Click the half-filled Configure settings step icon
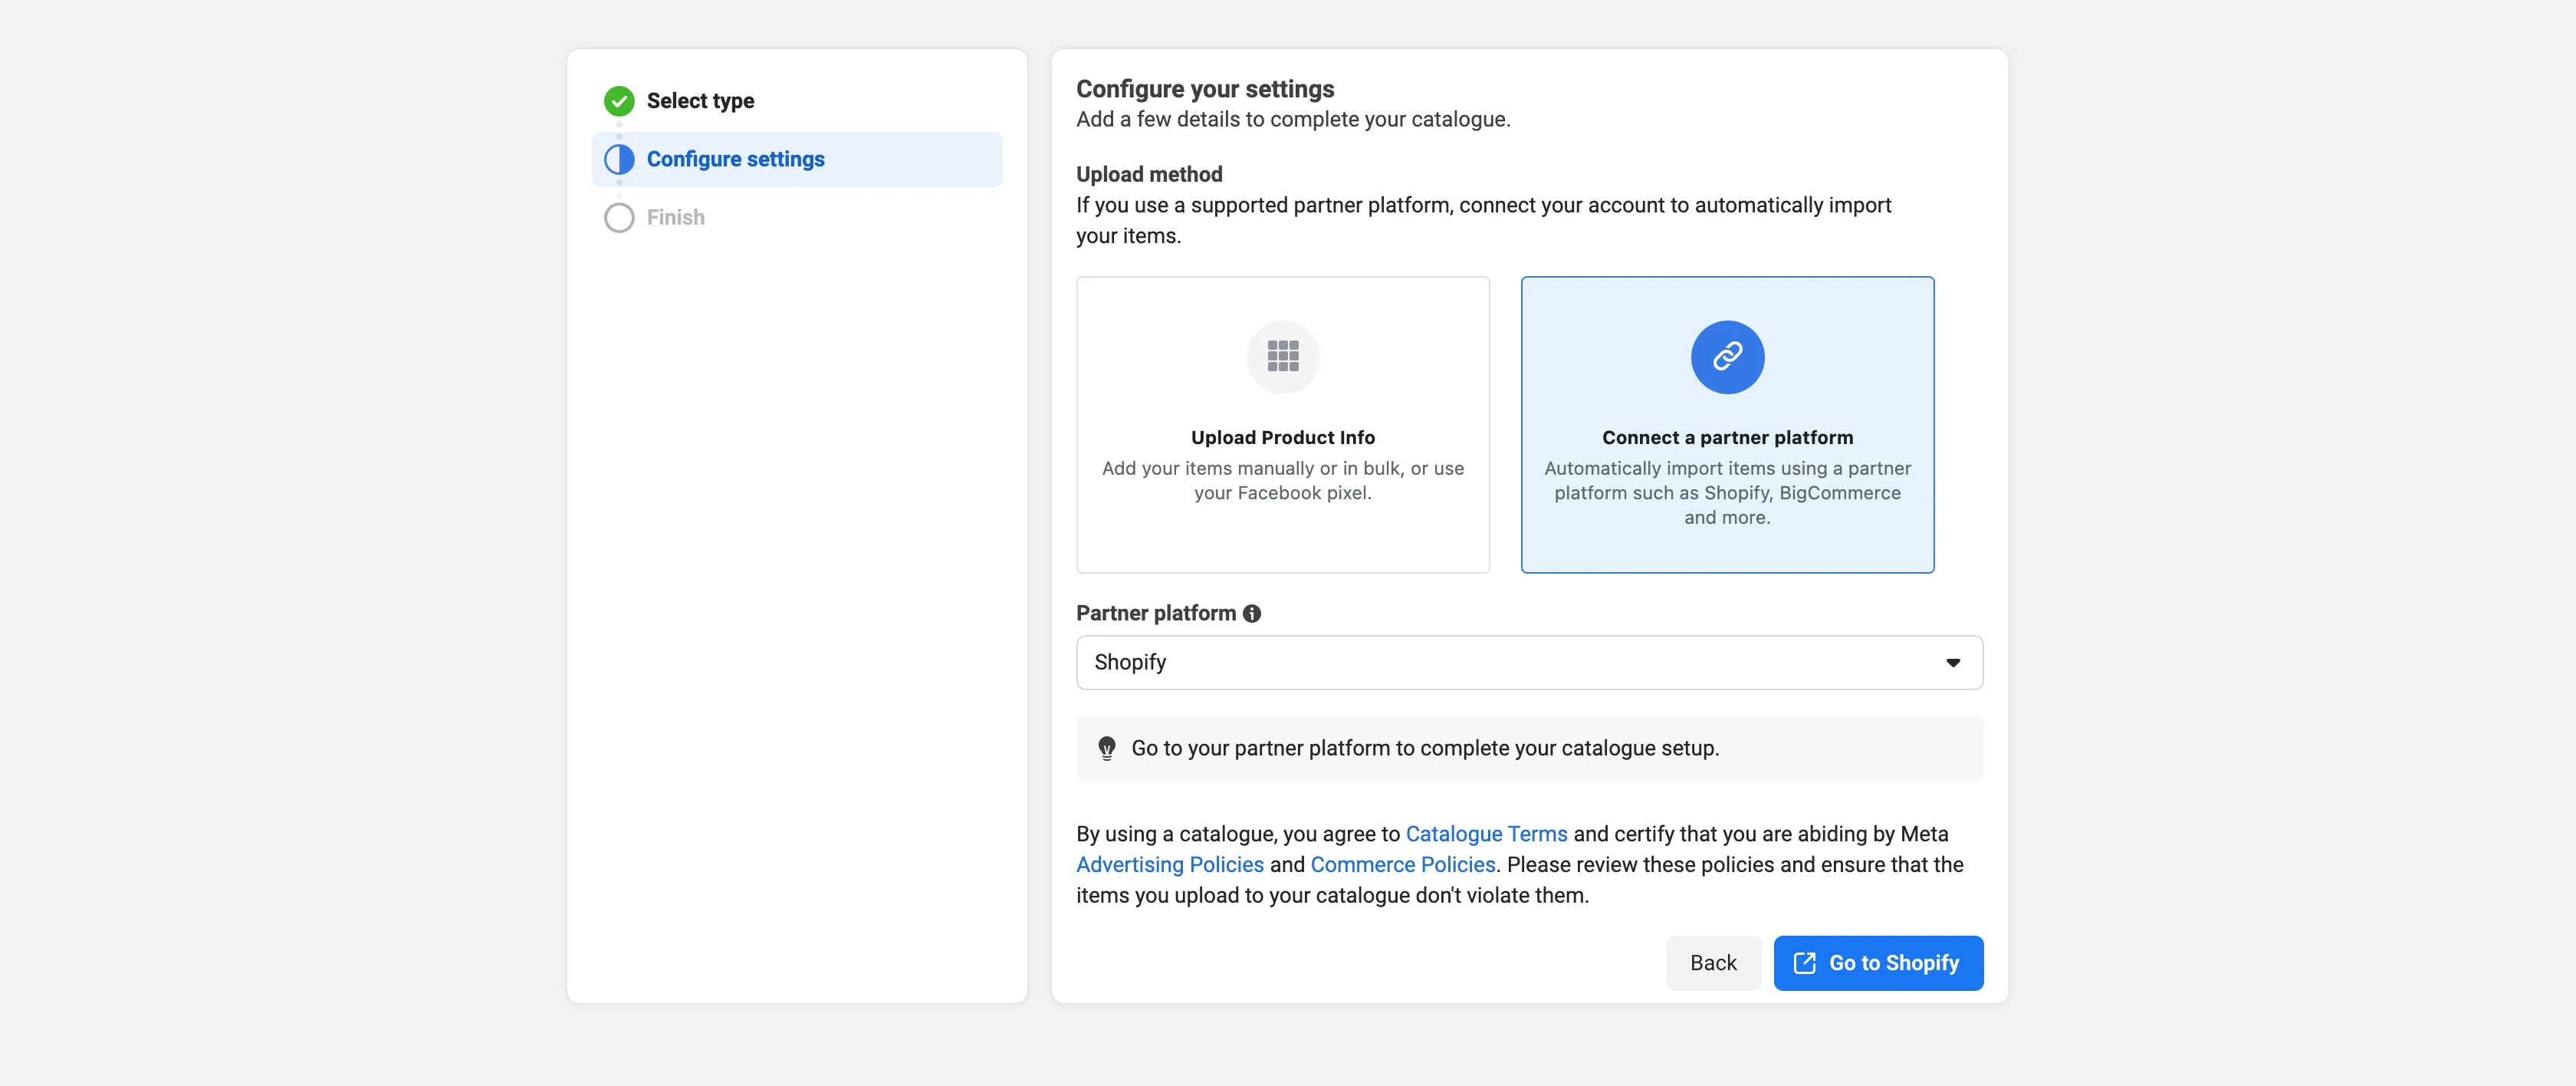The height and width of the screenshot is (1086, 2576). tap(619, 159)
